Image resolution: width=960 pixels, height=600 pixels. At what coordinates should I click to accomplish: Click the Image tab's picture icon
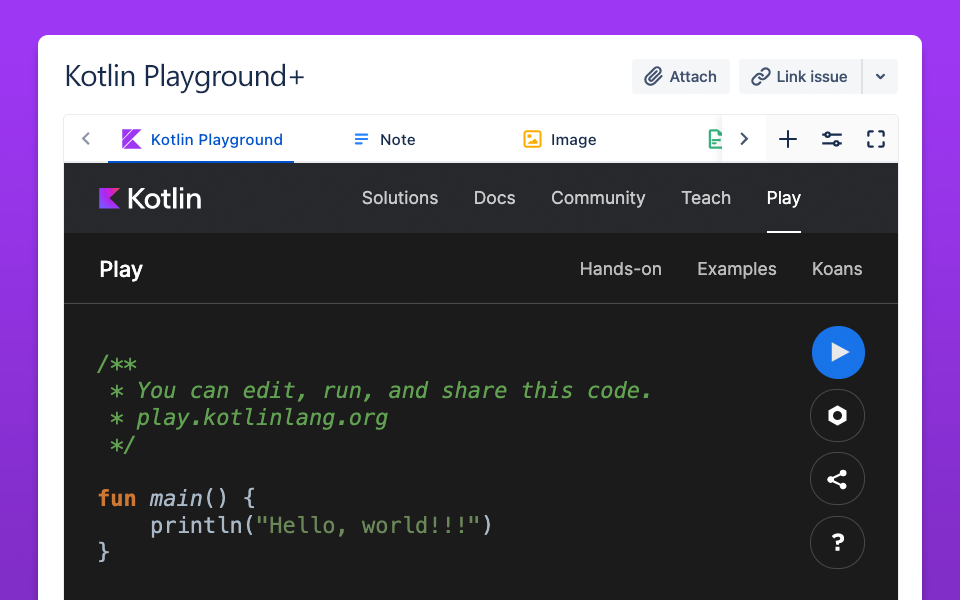tap(532, 139)
